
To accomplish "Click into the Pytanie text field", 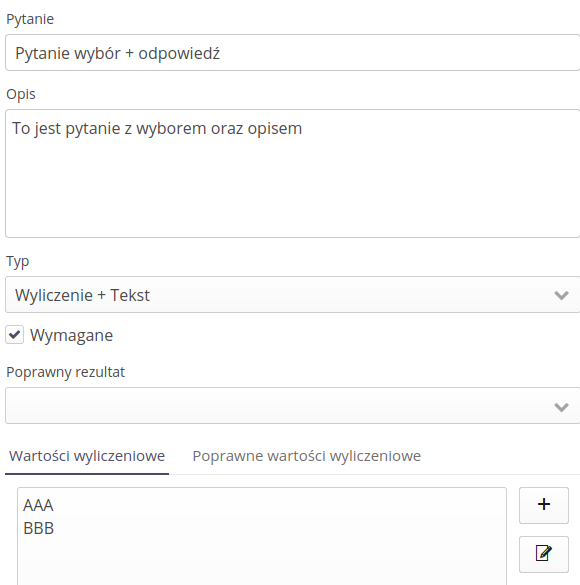I will [x=292, y=53].
